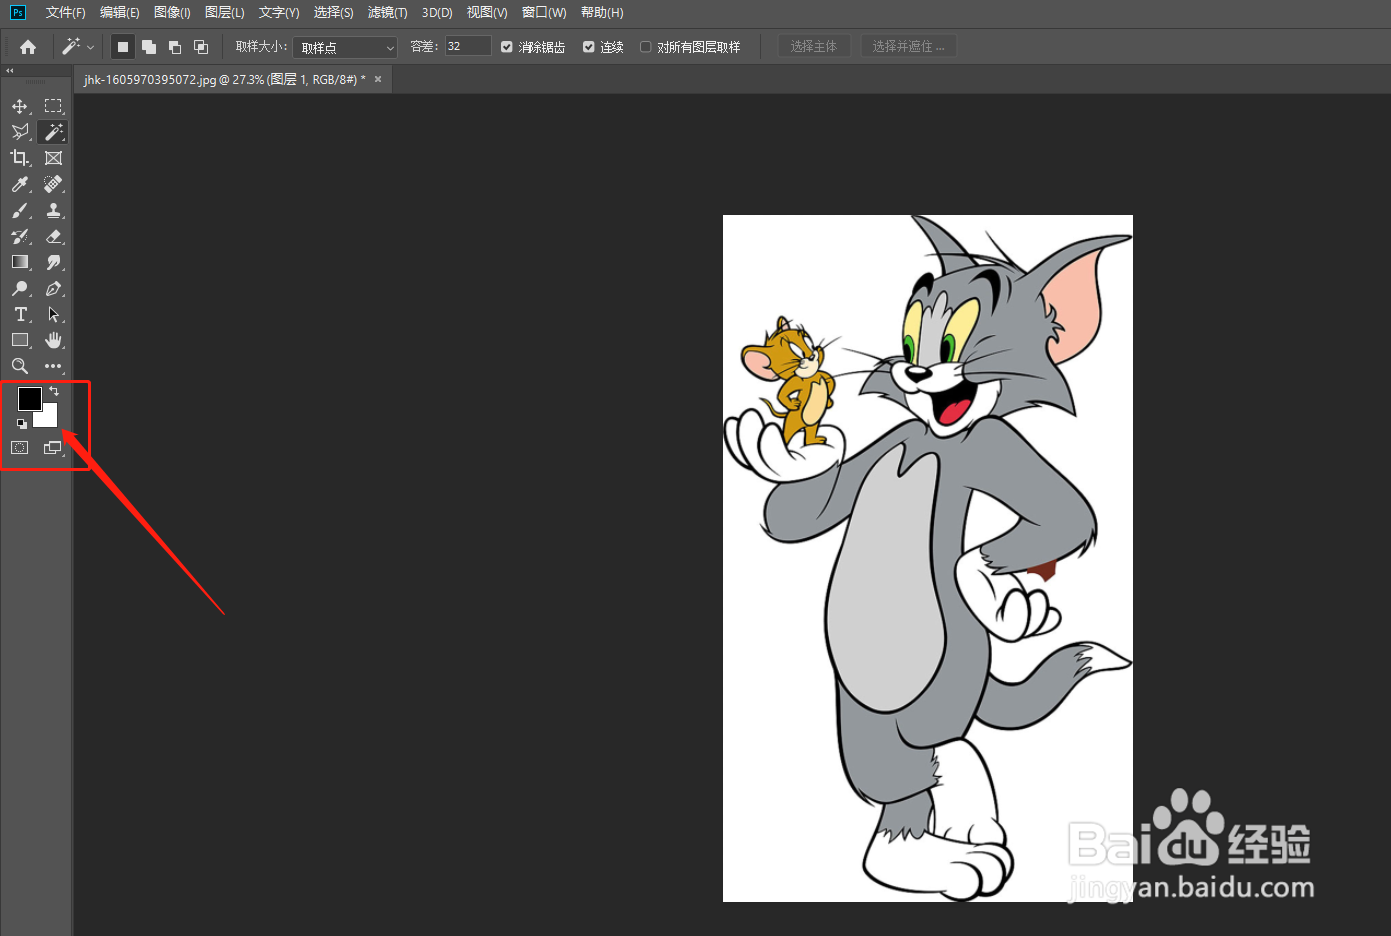Select the Crop tool
Viewport: 1391px width, 936px height.
[x=20, y=158]
